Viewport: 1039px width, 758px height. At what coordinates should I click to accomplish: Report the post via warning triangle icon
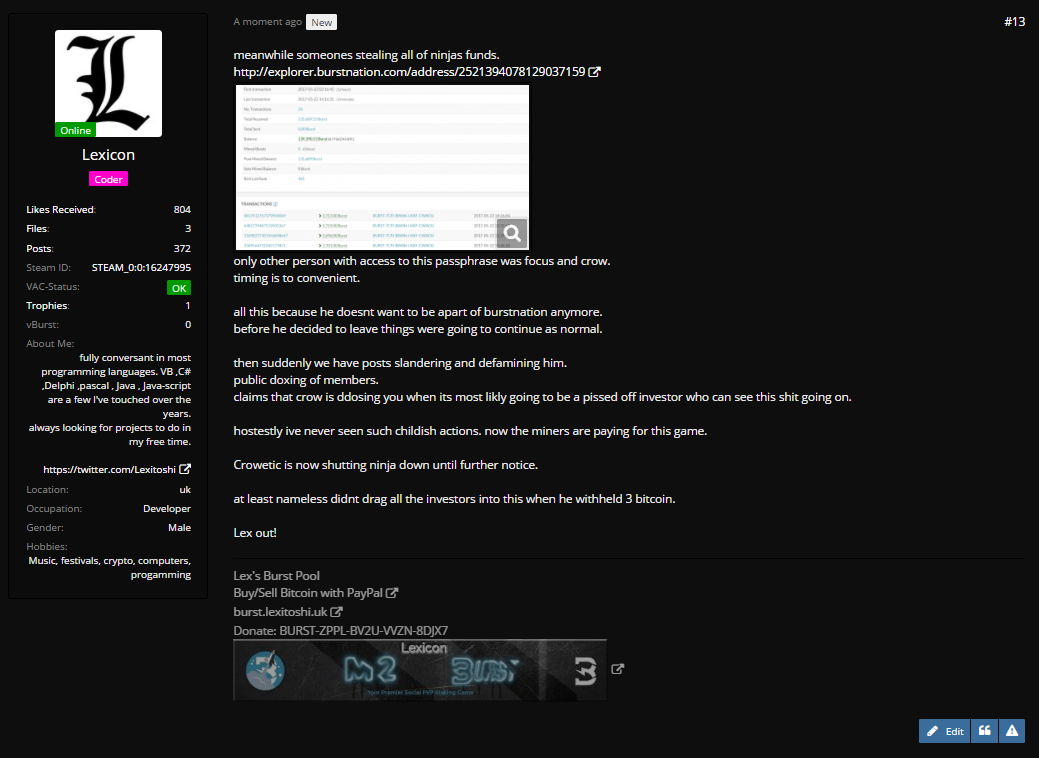coord(1012,731)
